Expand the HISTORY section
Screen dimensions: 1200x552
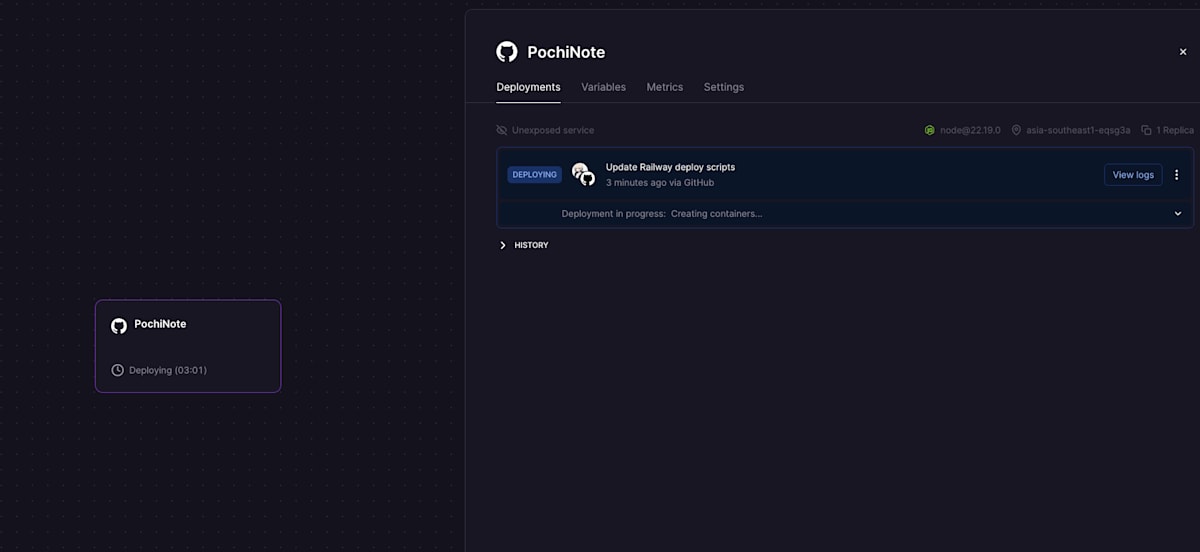pyautogui.click(x=523, y=245)
